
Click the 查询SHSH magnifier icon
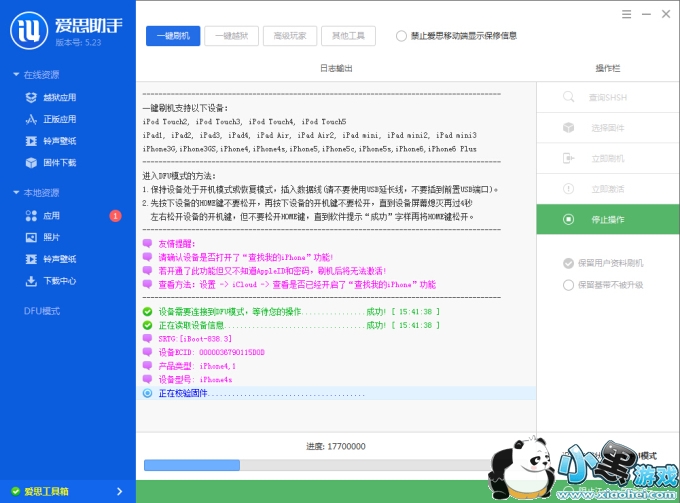click(x=569, y=97)
